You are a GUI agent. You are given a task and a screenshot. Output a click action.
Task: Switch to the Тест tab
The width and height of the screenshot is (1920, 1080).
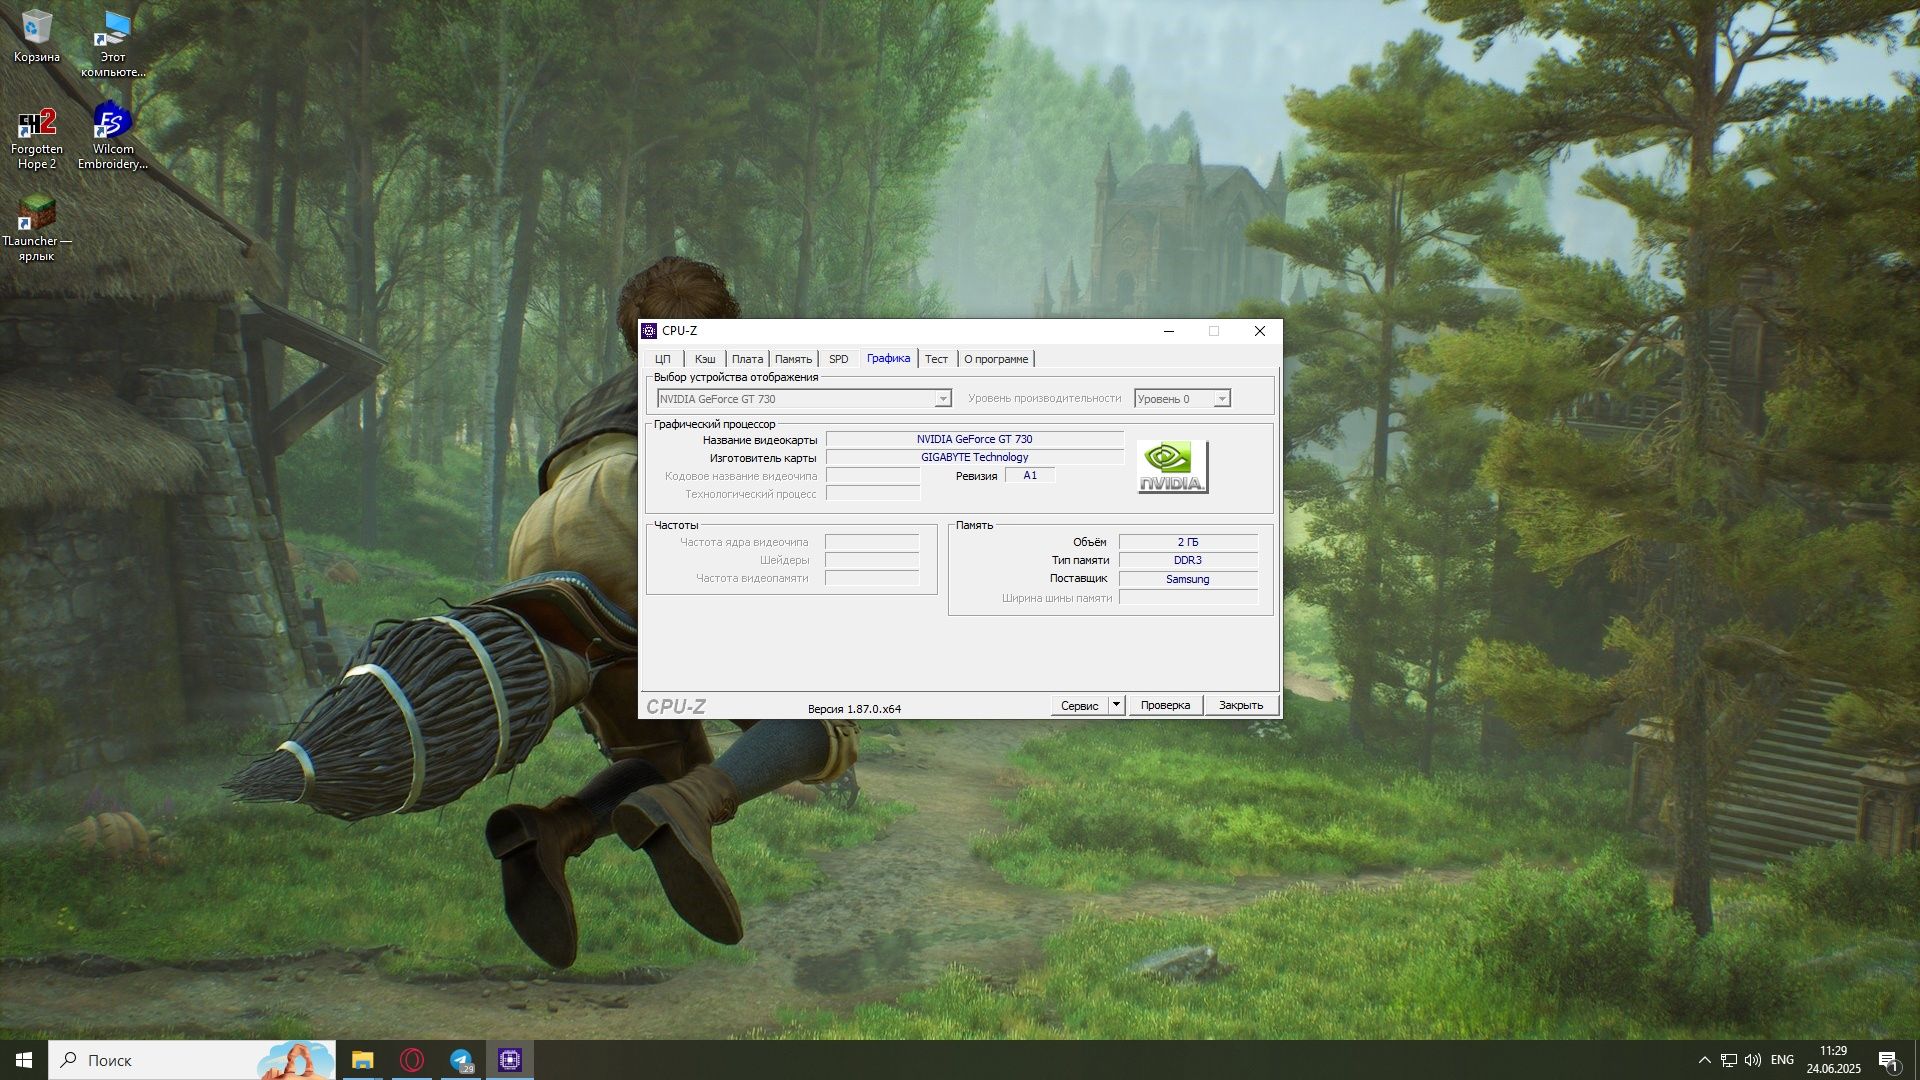pyautogui.click(x=936, y=359)
